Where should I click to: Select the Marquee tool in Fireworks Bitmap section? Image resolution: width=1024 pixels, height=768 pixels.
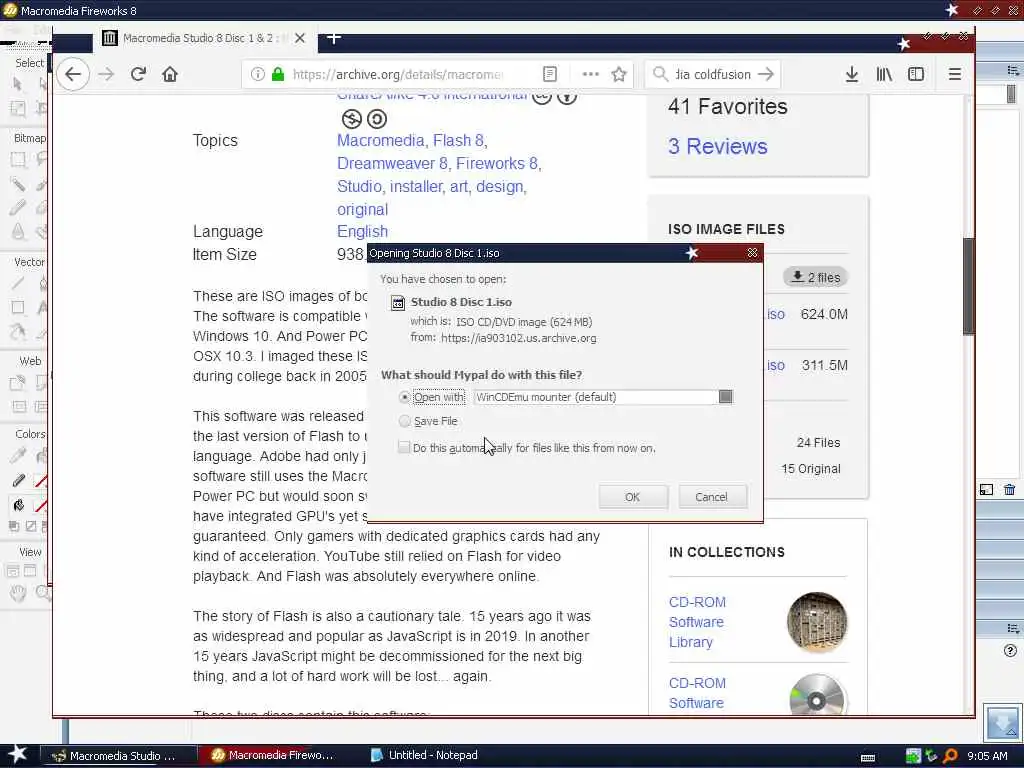18,159
